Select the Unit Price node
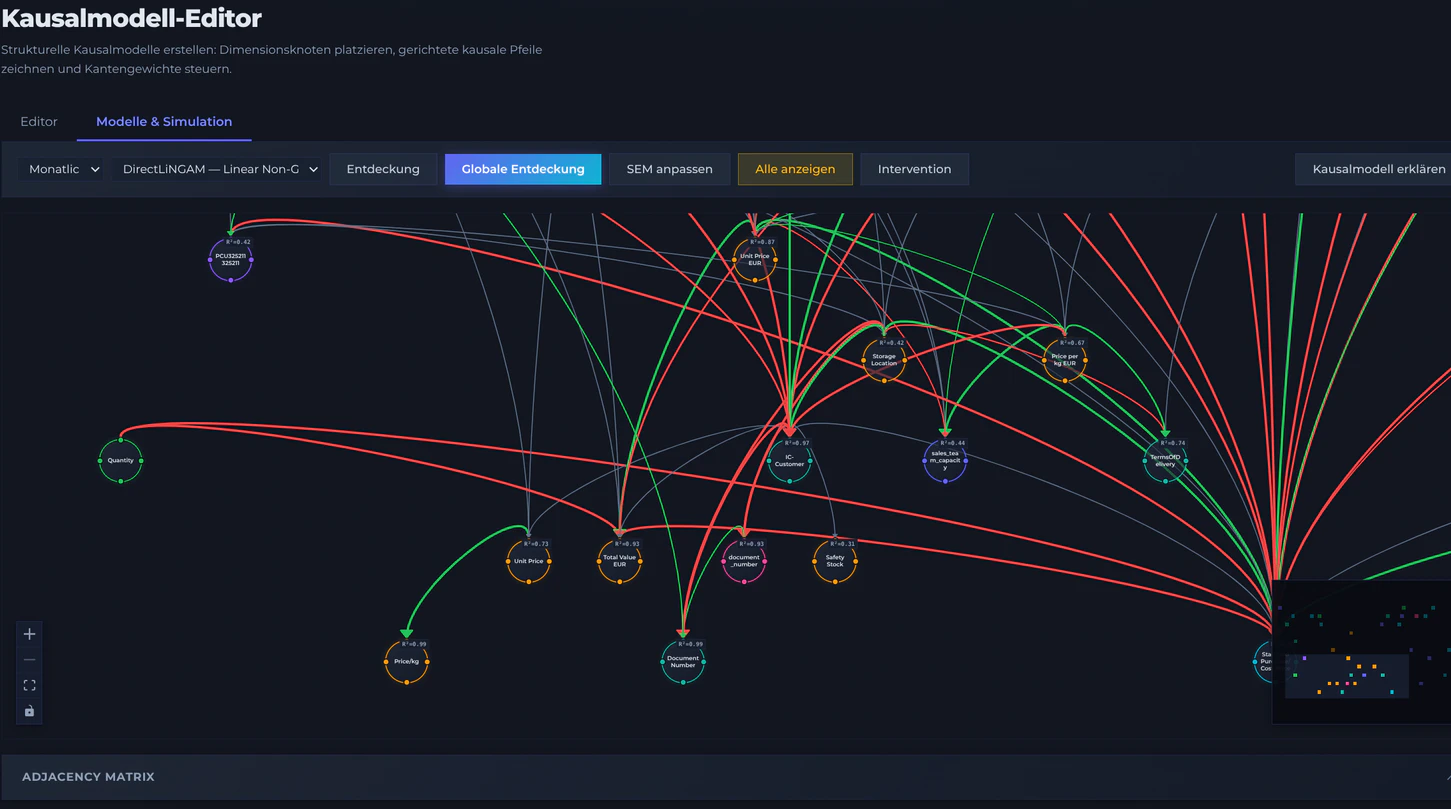 pos(529,561)
